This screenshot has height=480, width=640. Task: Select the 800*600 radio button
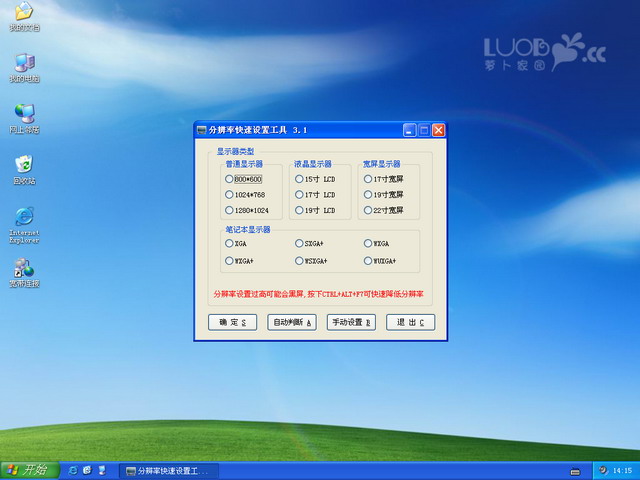(x=243, y=179)
